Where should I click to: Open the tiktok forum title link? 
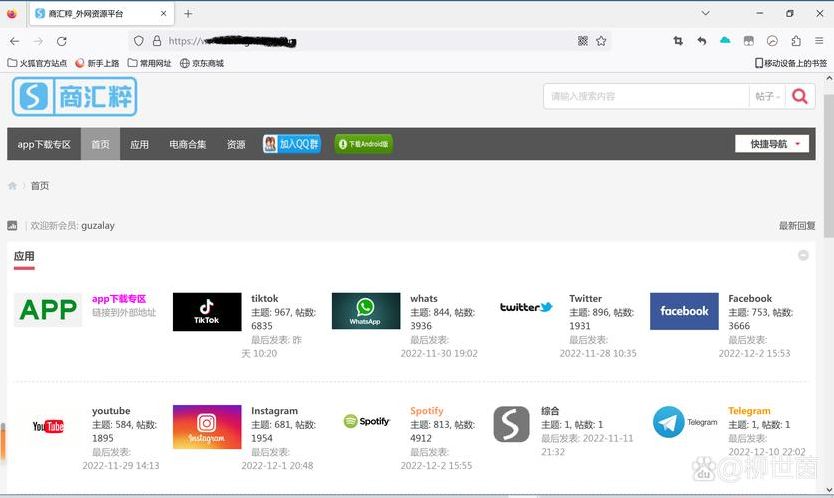click(x=264, y=298)
